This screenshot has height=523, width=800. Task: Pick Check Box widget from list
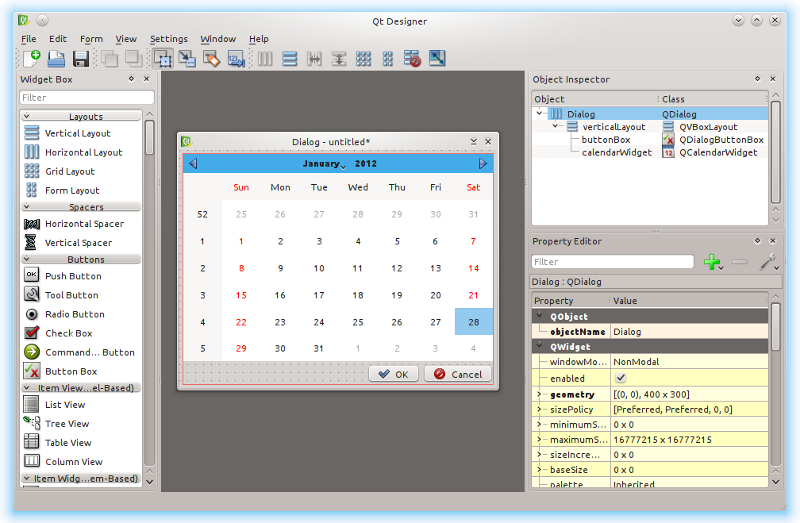pos(68,333)
